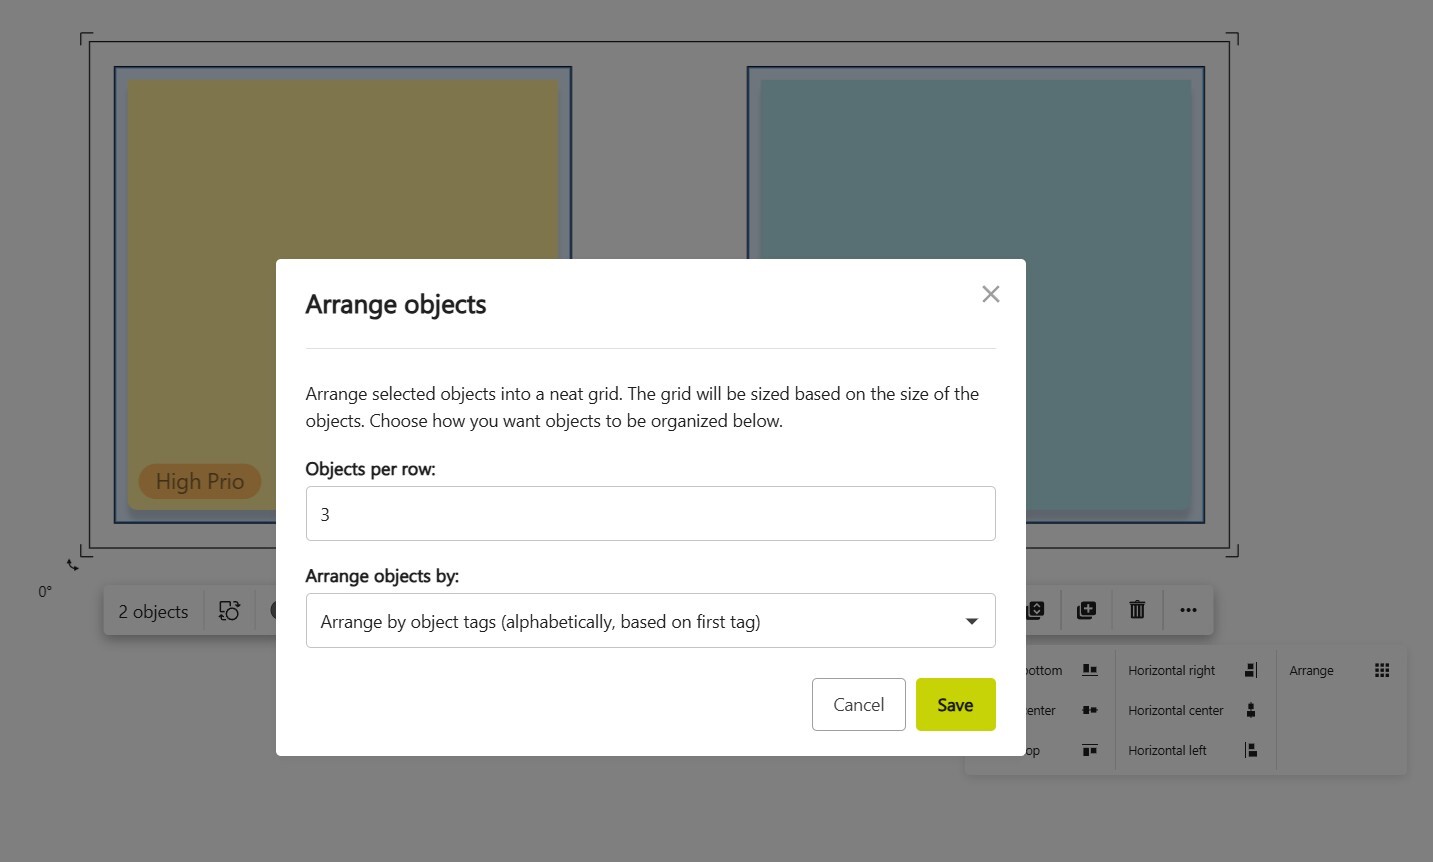Image resolution: width=1433 pixels, height=862 pixels.
Task: Click the rotation handle near the 0° label
Action: pos(74,564)
